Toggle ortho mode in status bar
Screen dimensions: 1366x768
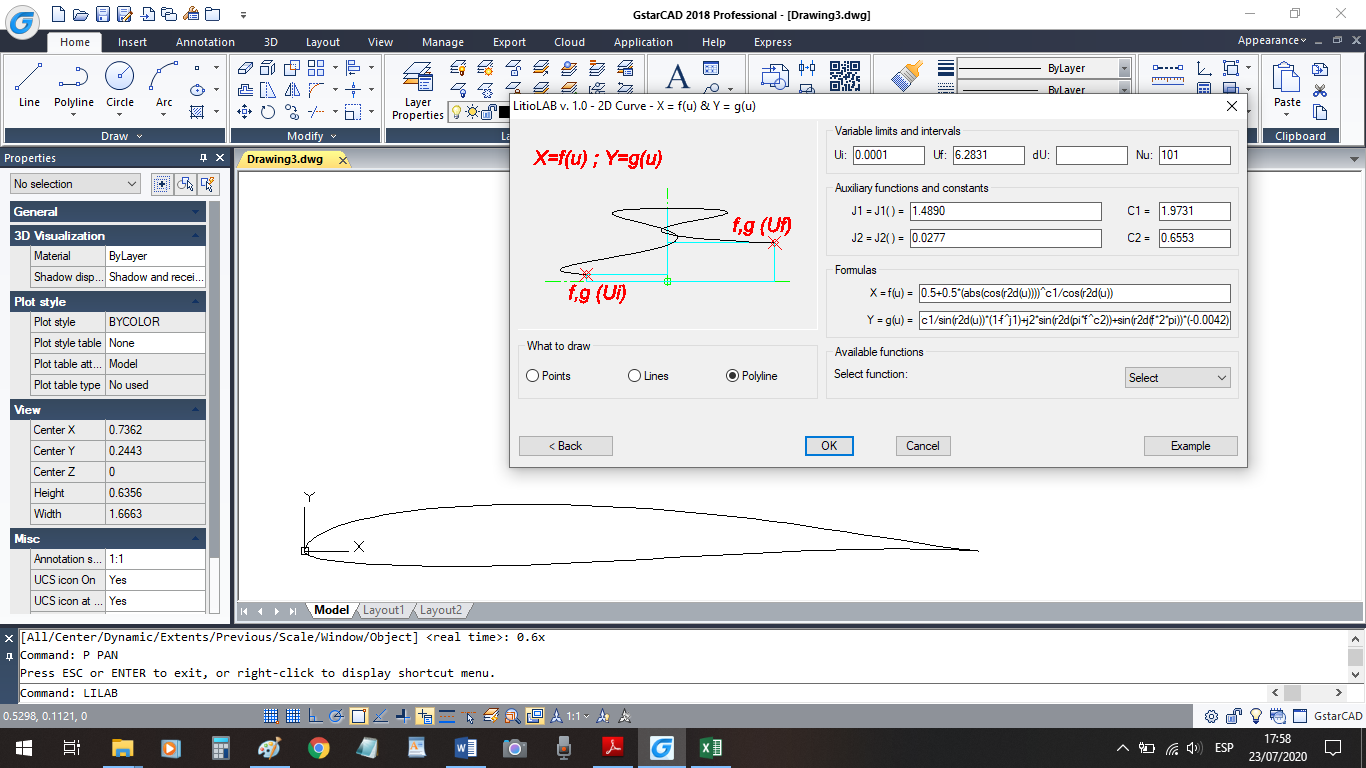point(315,716)
